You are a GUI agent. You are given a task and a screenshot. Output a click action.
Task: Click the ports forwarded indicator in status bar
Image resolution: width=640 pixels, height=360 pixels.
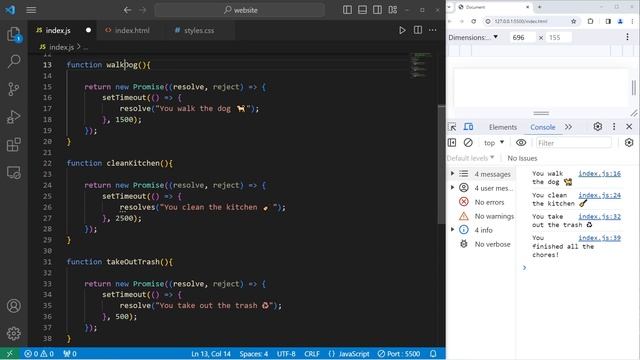70,353
